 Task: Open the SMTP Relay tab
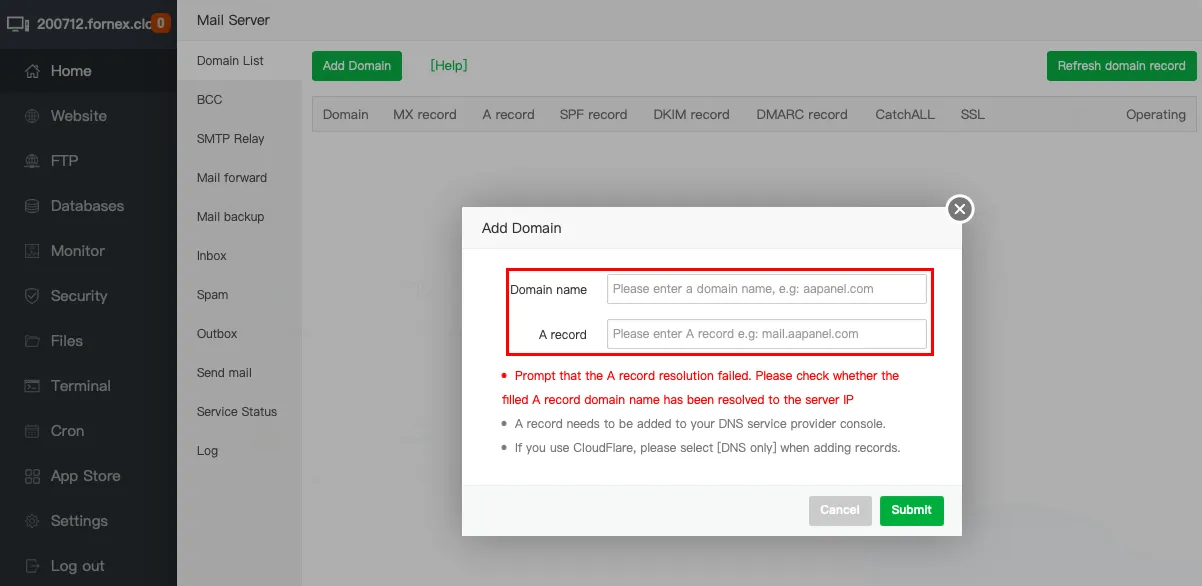[x=230, y=139]
